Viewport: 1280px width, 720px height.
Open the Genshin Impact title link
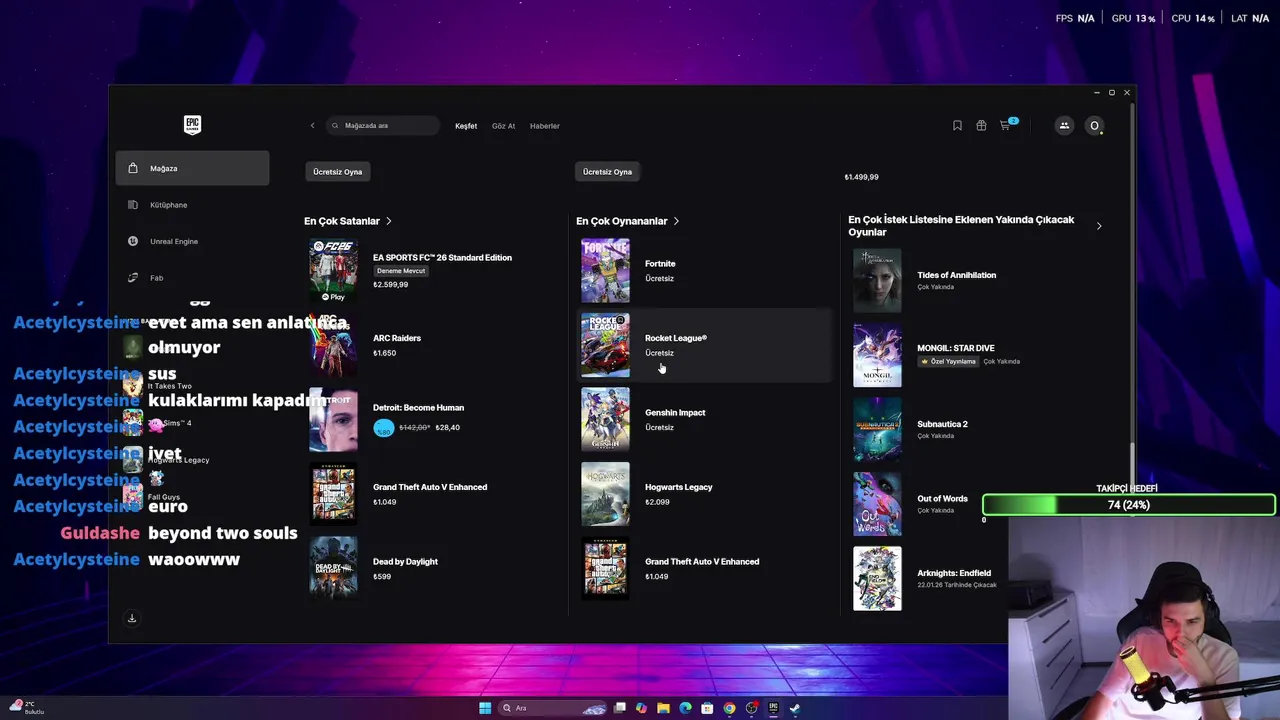(x=675, y=413)
